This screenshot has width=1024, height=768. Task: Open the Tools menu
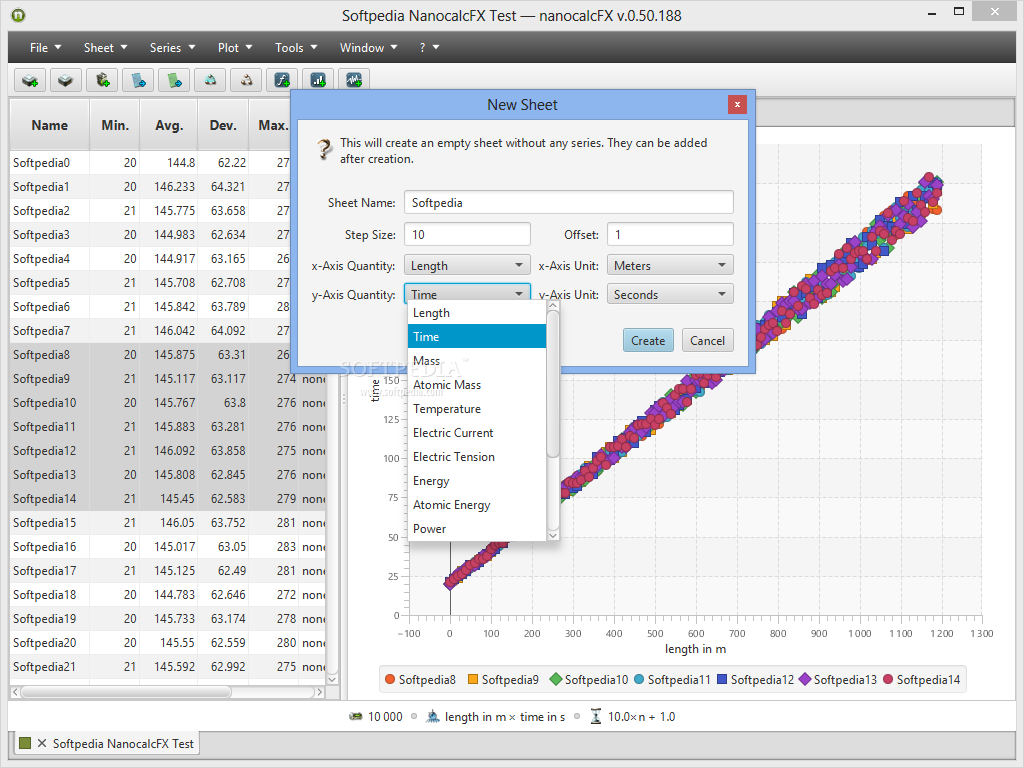click(296, 48)
